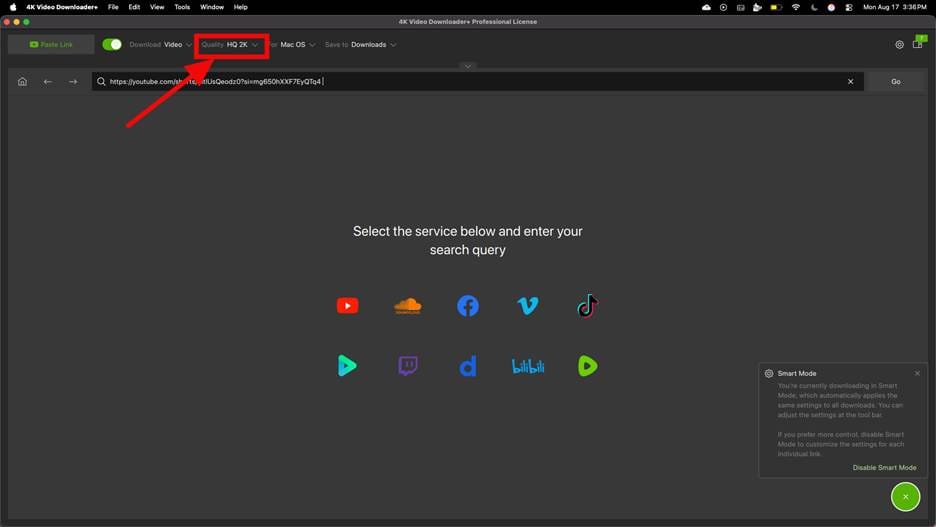Viewport: 936px width, 527px height.
Task: Select the Twitch service icon
Action: pos(408,365)
